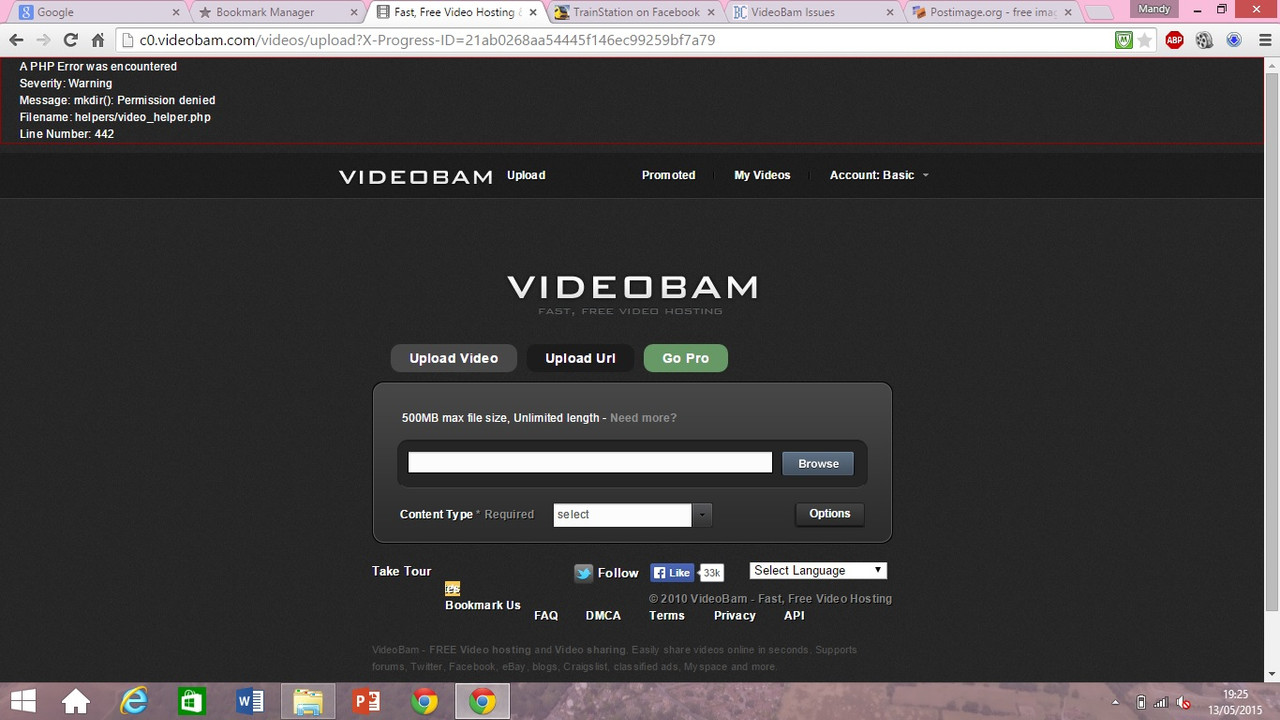Click the green shield extension icon in address bar
This screenshot has width=1280, height=720.
pyautogui.click(x=1124, y=40)
